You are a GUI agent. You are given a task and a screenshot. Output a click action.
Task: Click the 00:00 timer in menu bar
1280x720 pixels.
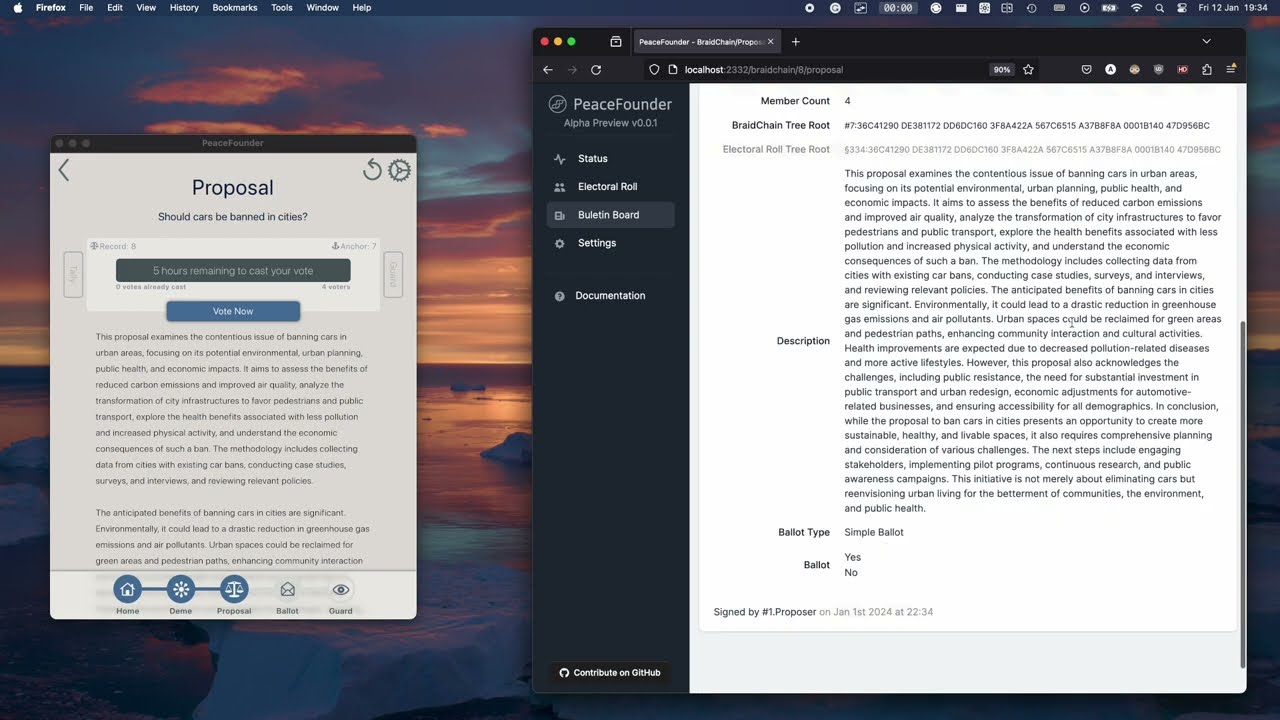(898, 7)
